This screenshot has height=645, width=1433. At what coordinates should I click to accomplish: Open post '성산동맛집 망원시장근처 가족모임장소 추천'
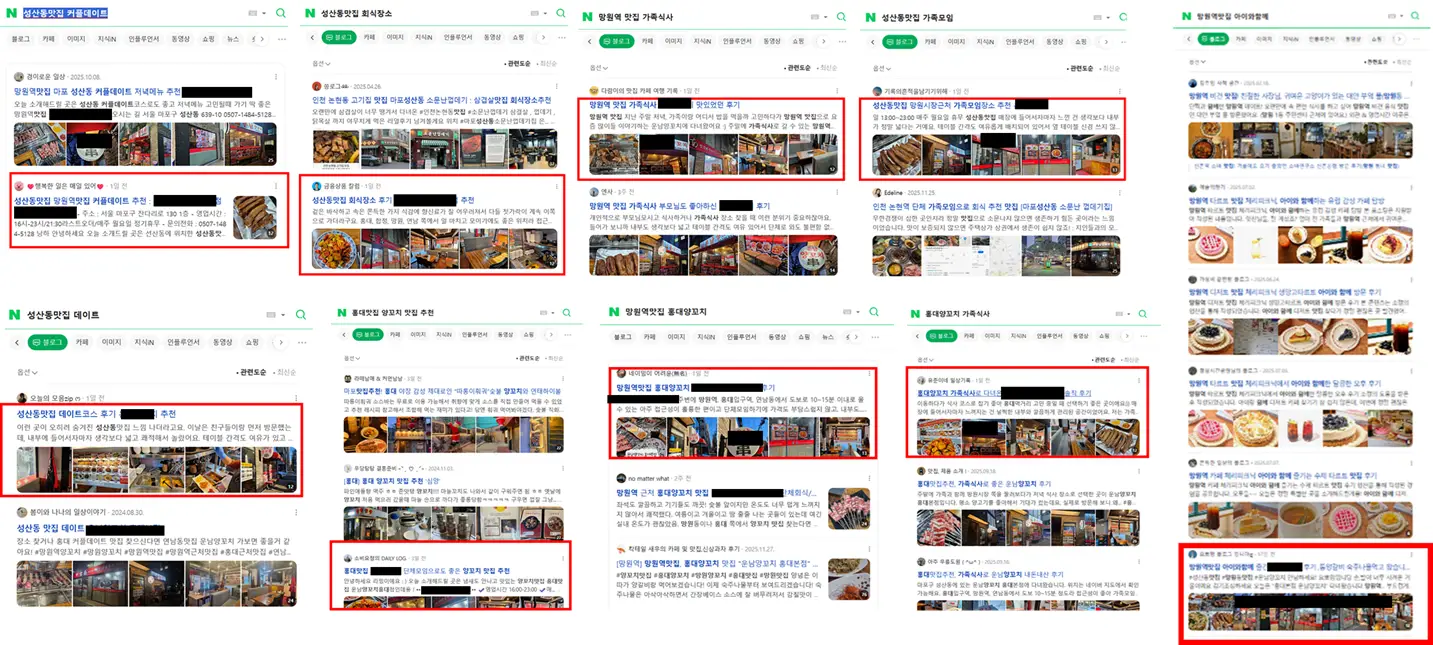click(941, 104)
